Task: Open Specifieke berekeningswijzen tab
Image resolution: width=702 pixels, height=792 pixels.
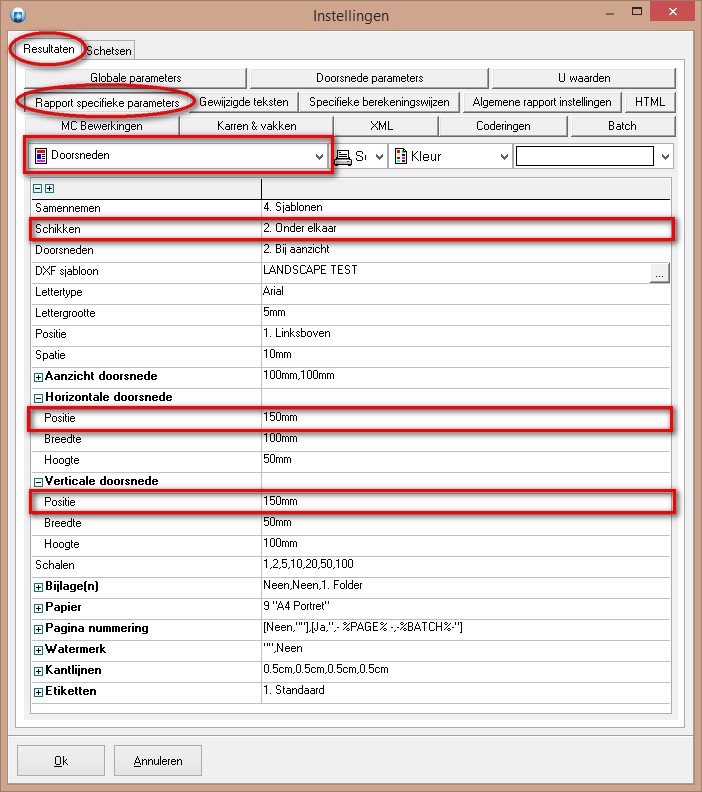Action: tap(379, 102)
